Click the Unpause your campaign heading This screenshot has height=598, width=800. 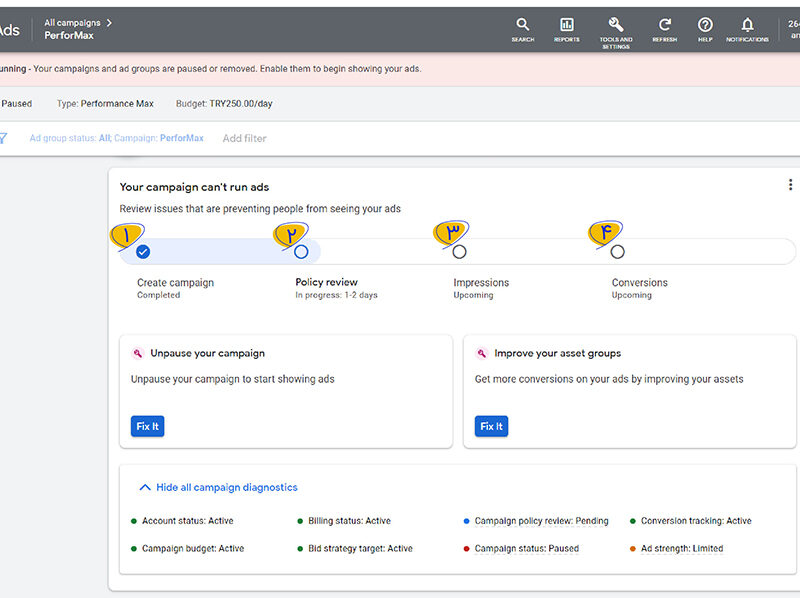coord(208,353)
